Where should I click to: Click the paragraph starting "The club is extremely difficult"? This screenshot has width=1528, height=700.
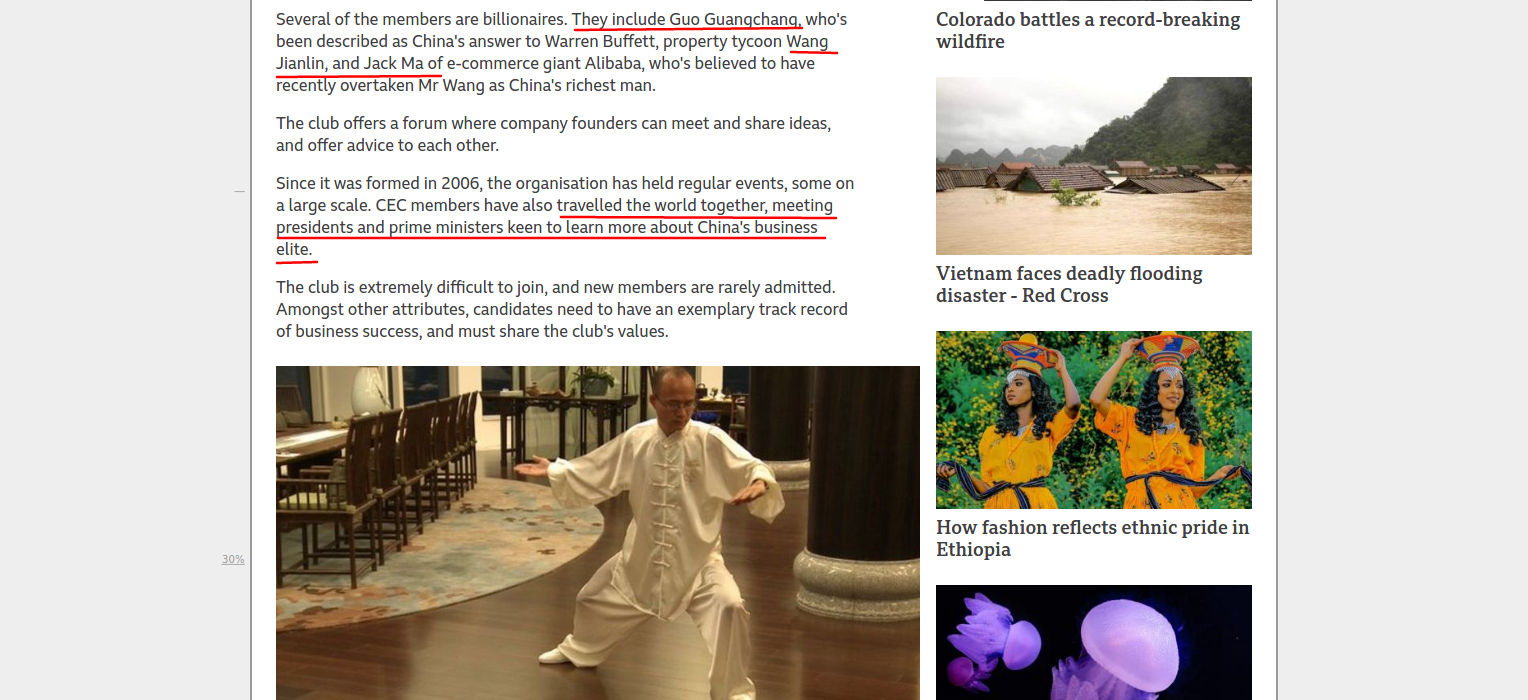562,309
